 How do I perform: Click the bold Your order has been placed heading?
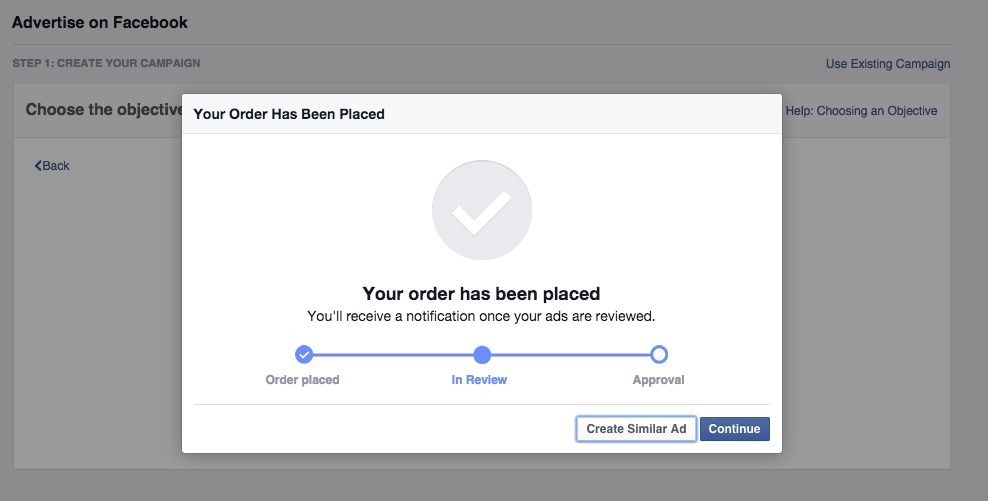click(x=481, y=294)
